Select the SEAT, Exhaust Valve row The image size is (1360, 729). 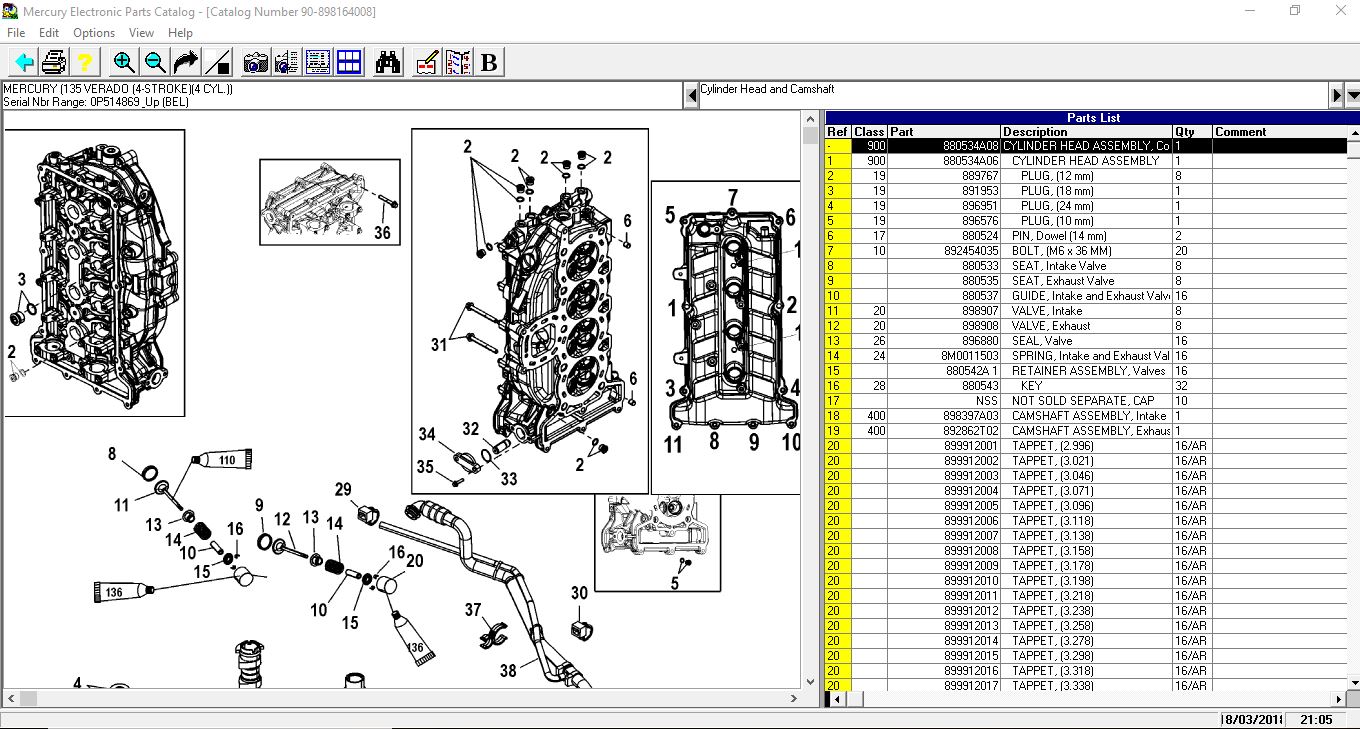[1086, 281]
